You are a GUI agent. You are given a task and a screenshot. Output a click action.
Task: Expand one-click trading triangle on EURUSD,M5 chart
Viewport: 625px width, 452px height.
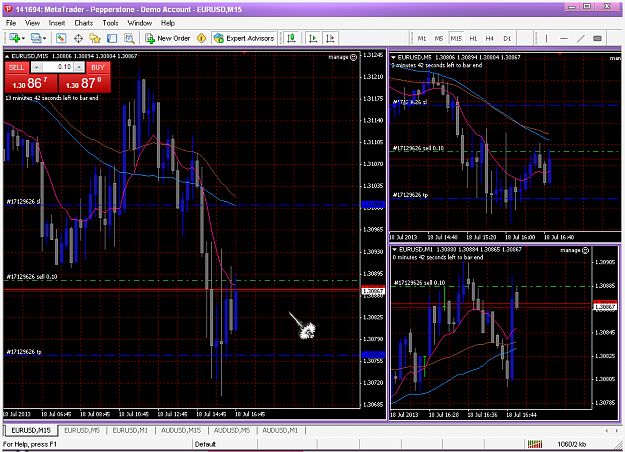[393, 57]
